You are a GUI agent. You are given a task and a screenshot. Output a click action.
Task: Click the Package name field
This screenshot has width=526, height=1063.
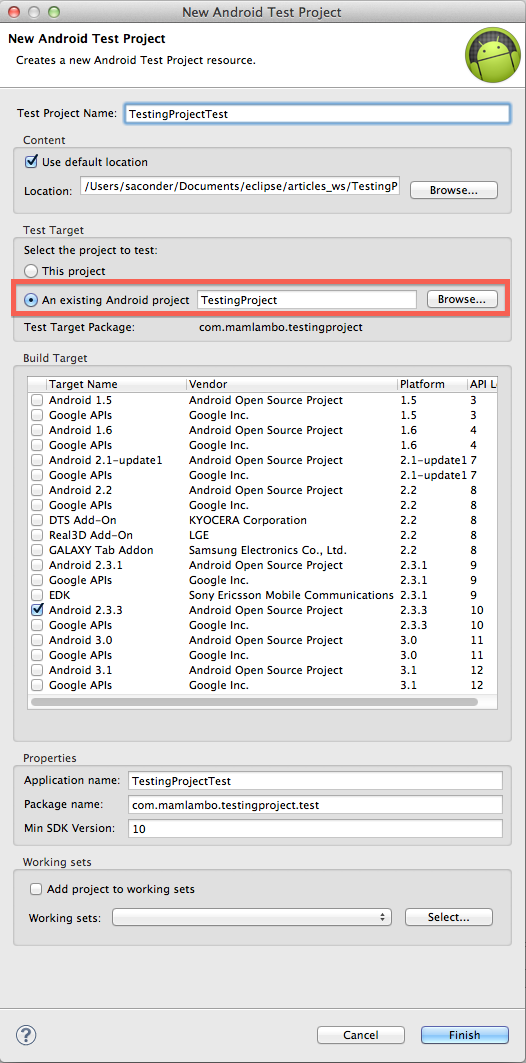click(315, 805)
